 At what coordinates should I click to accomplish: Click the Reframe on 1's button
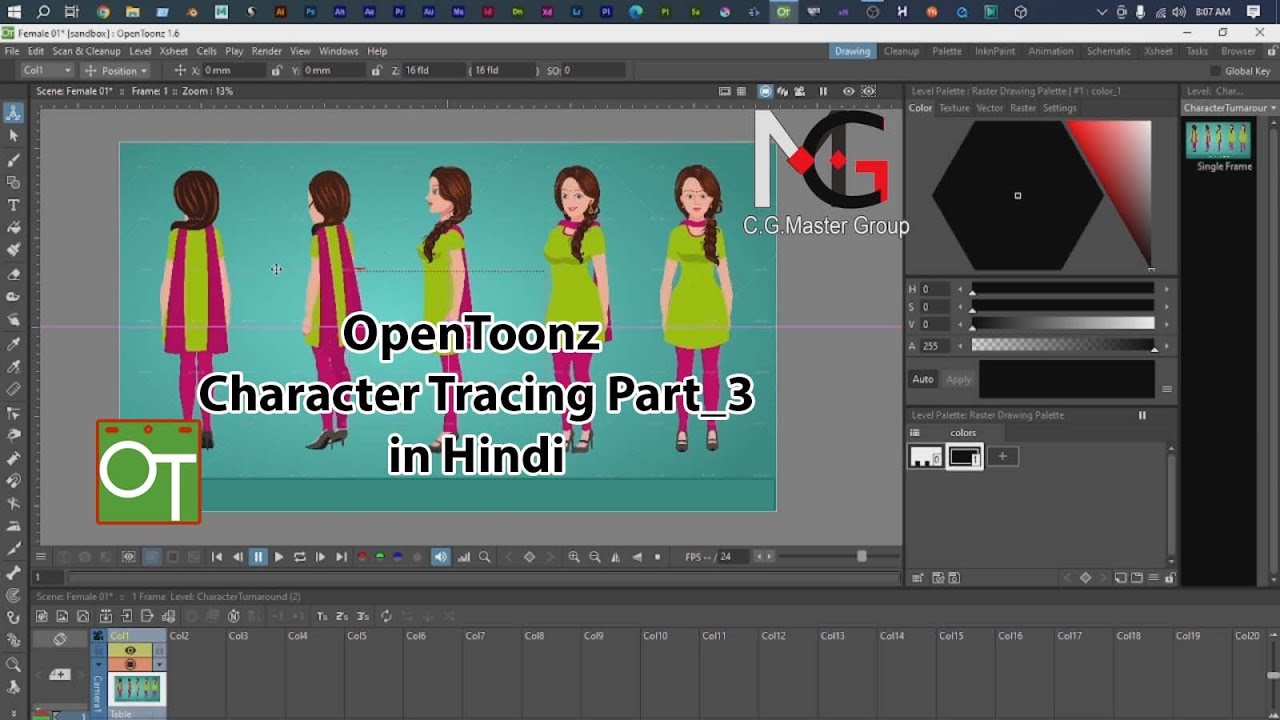[x=322, y=616]
